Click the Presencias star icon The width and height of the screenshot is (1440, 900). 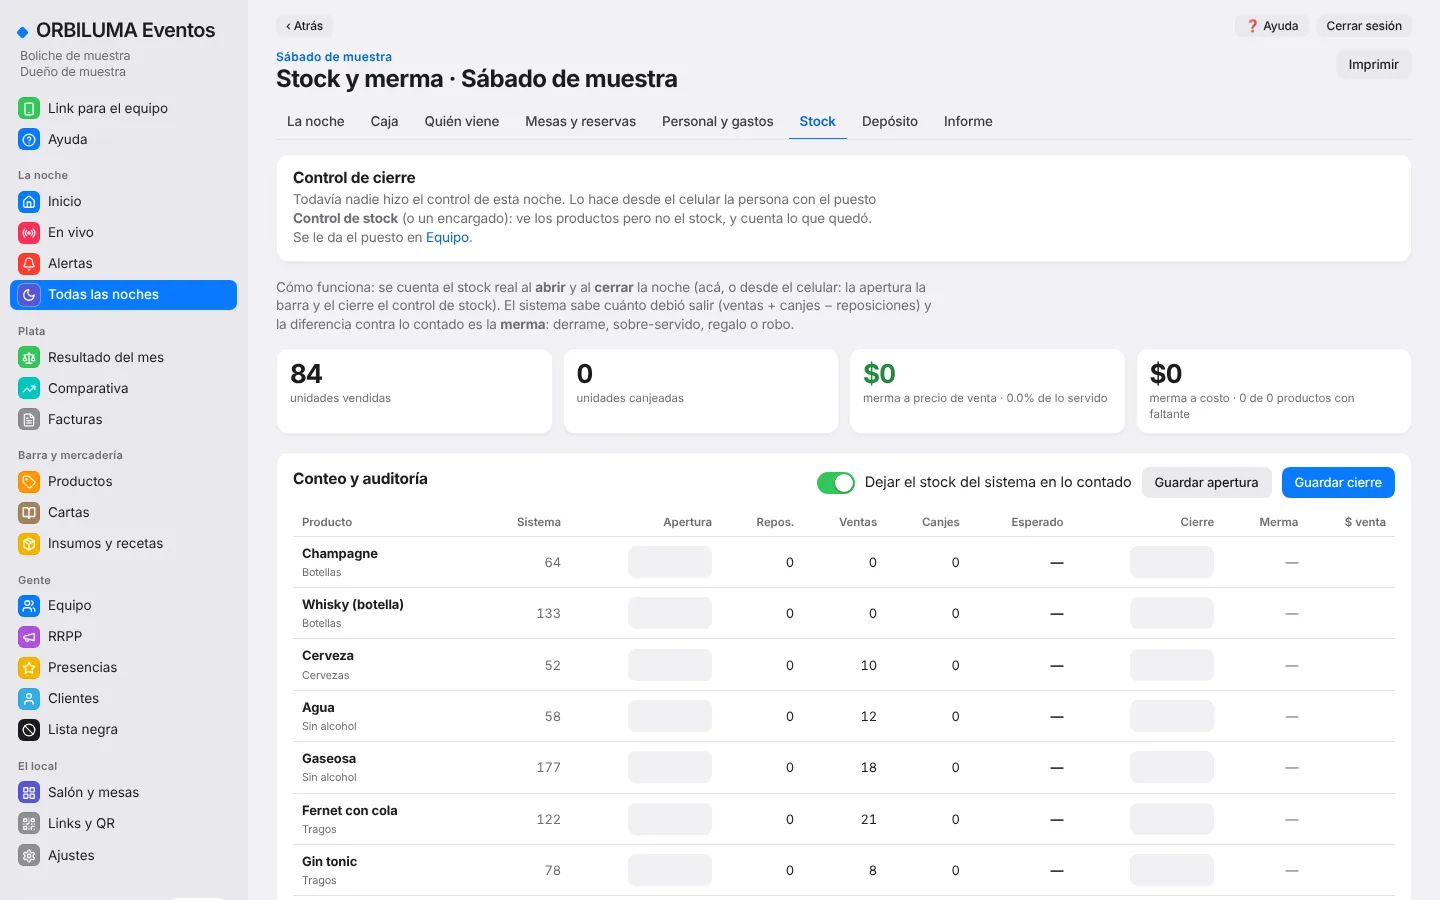[29, 667]
